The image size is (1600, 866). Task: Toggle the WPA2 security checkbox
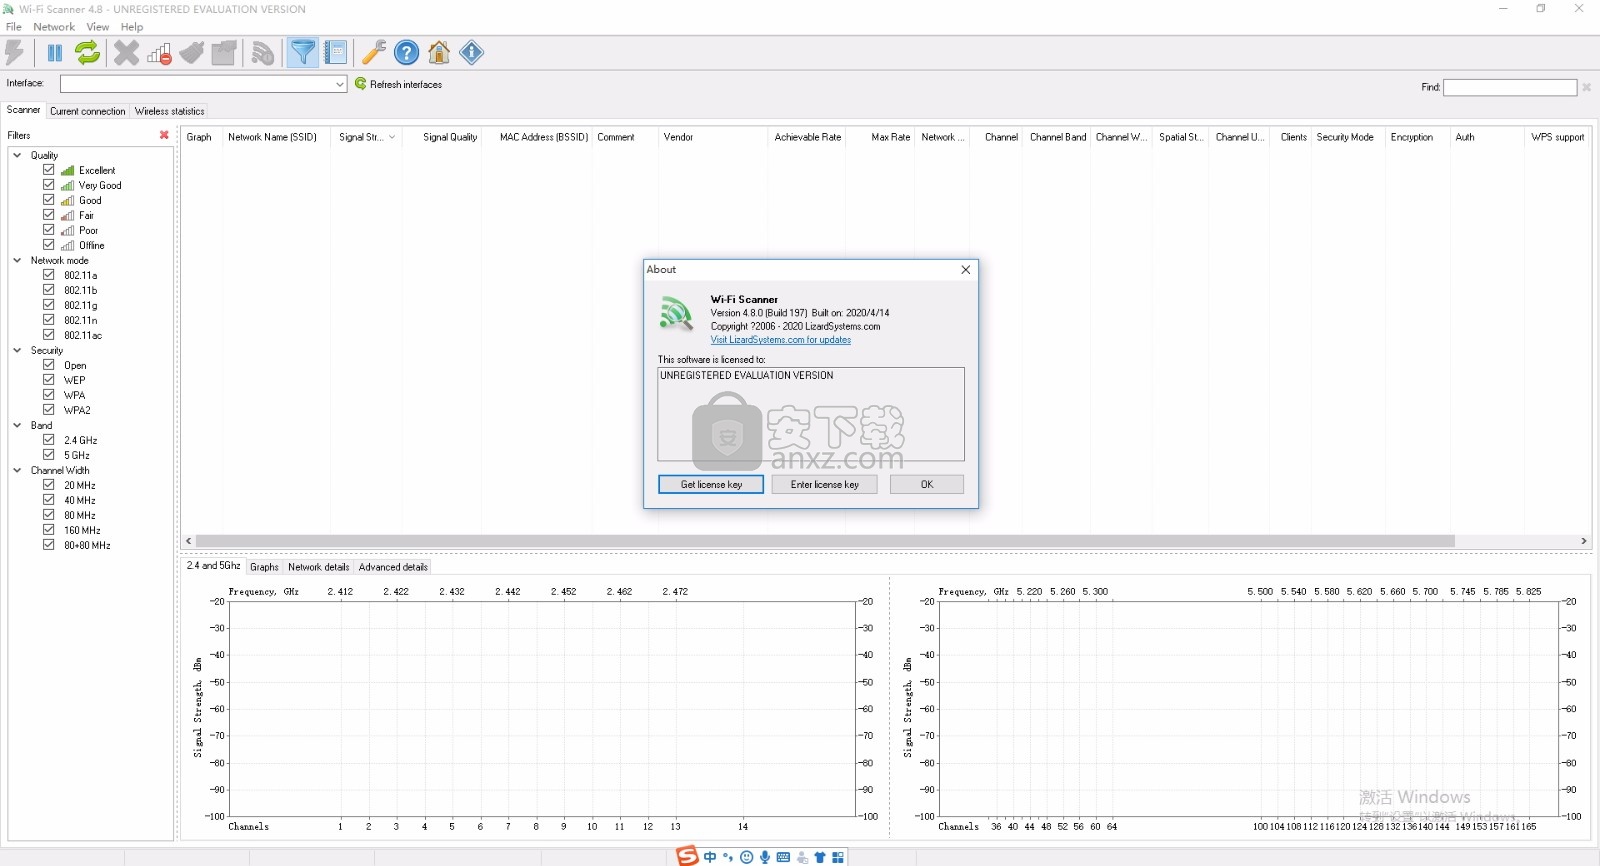click(48, 410)
